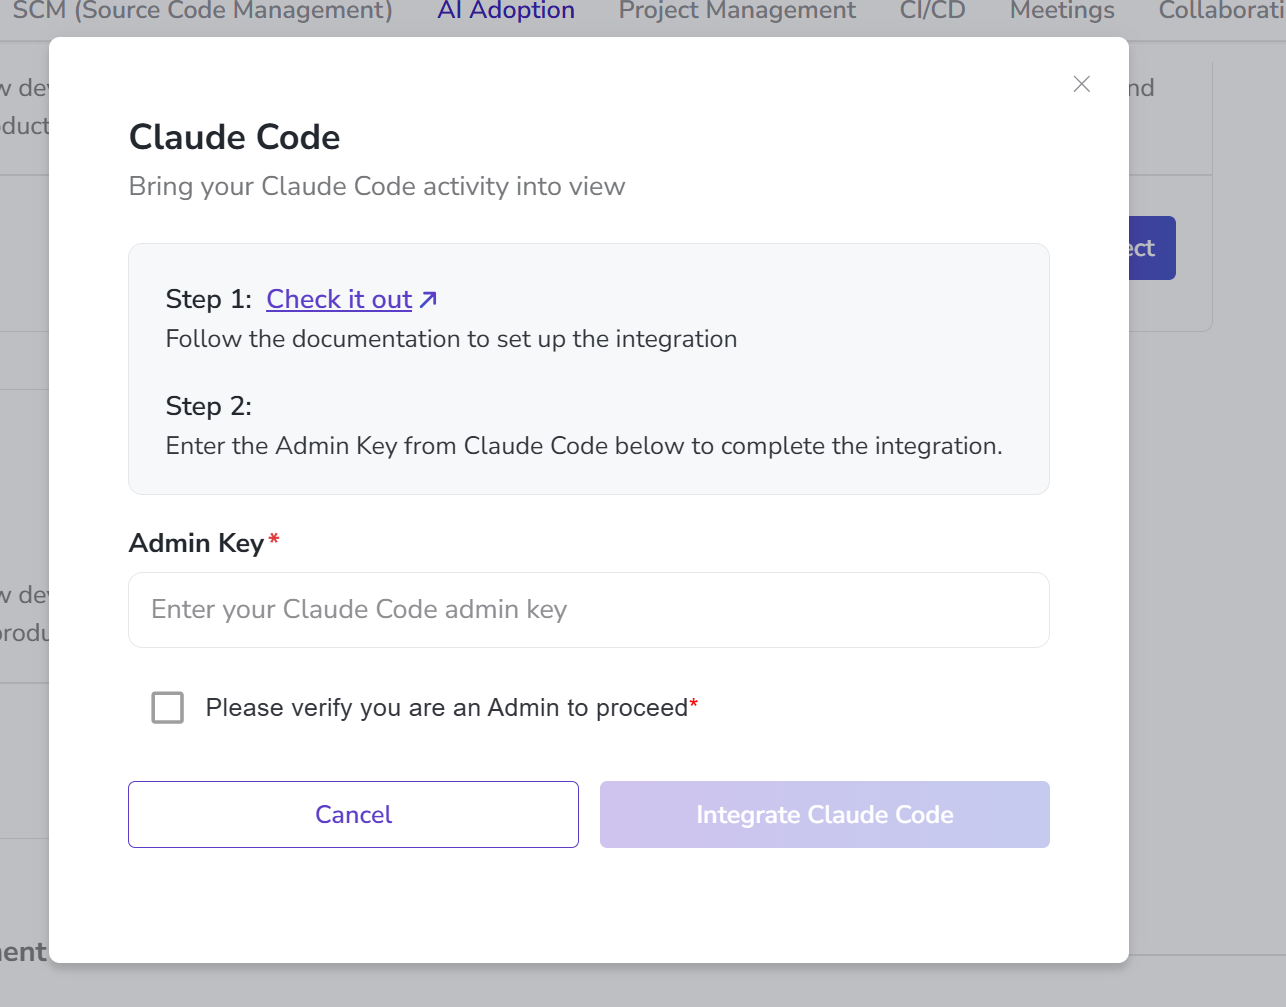Open the Collaboration tab
This screenshot has height=1007, width=1286.
[x=1221, y=11]
